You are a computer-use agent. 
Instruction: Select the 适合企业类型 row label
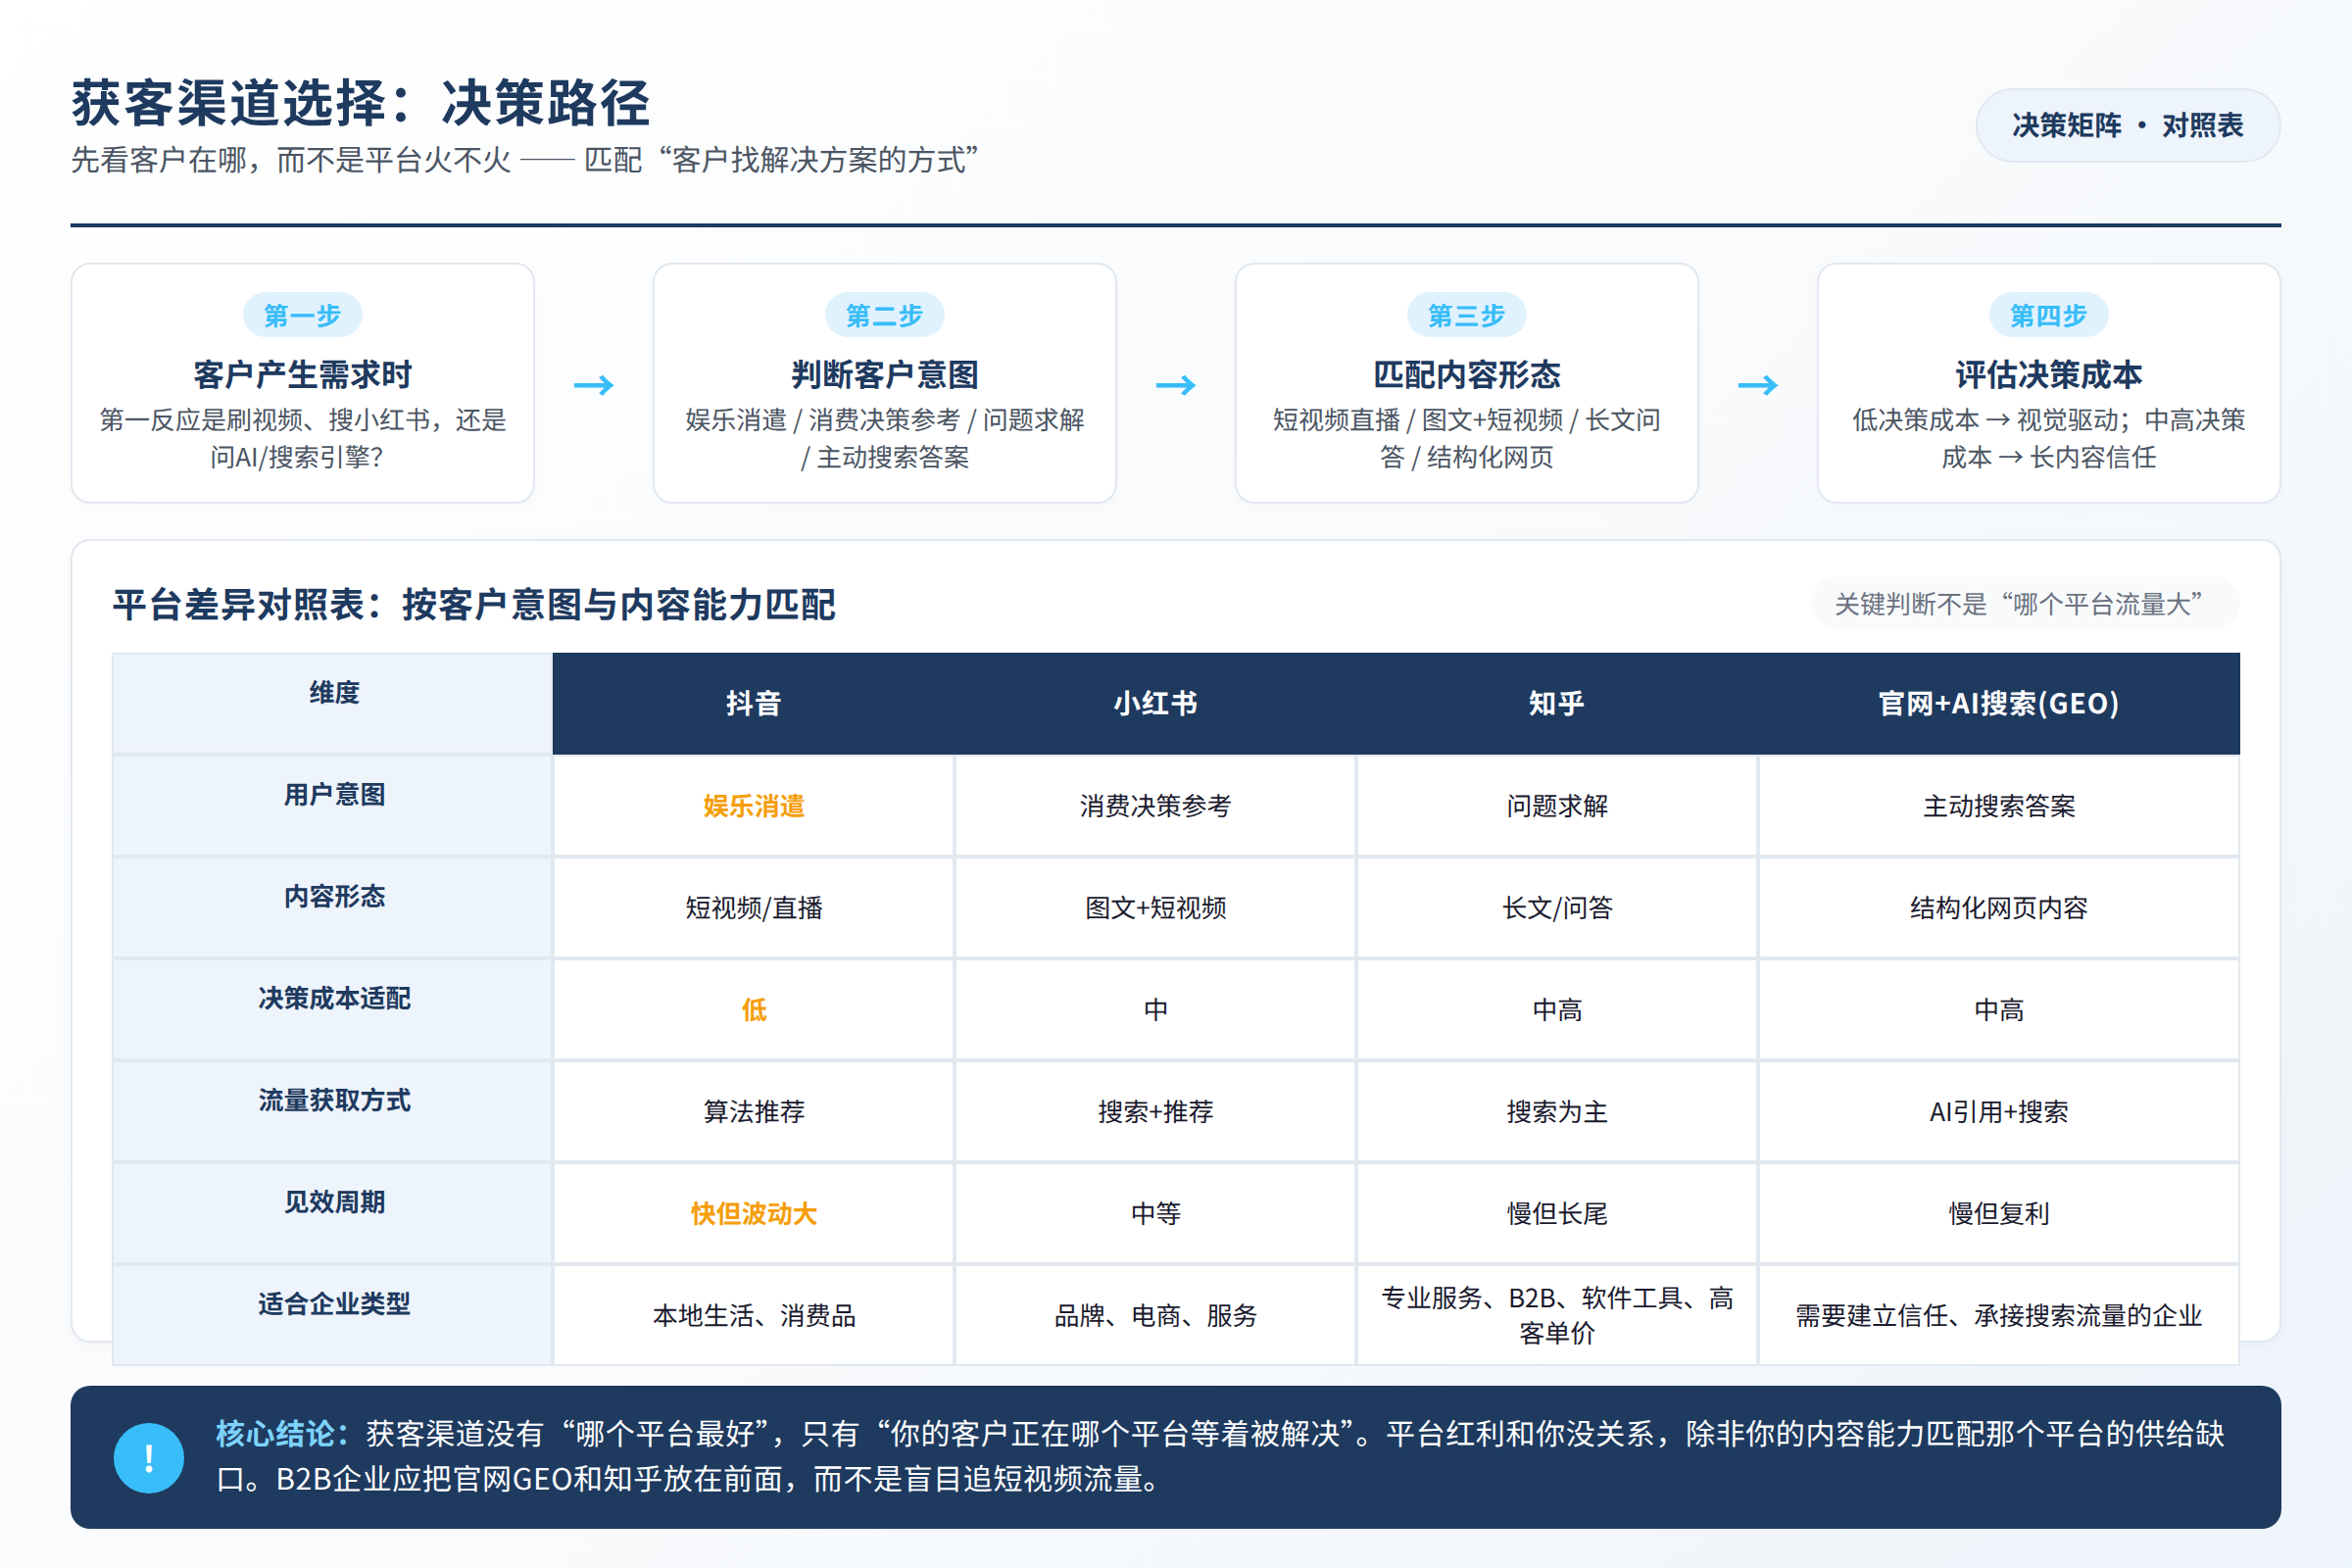point(333,1305)
